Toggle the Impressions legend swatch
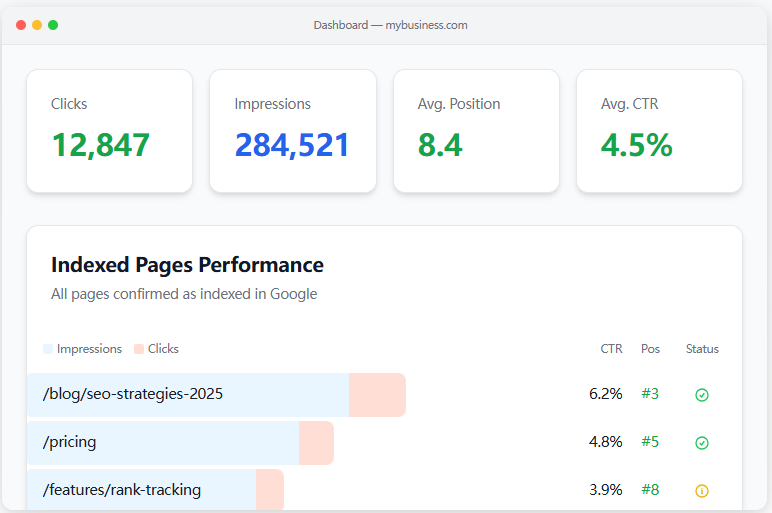 tap(48, 349)
